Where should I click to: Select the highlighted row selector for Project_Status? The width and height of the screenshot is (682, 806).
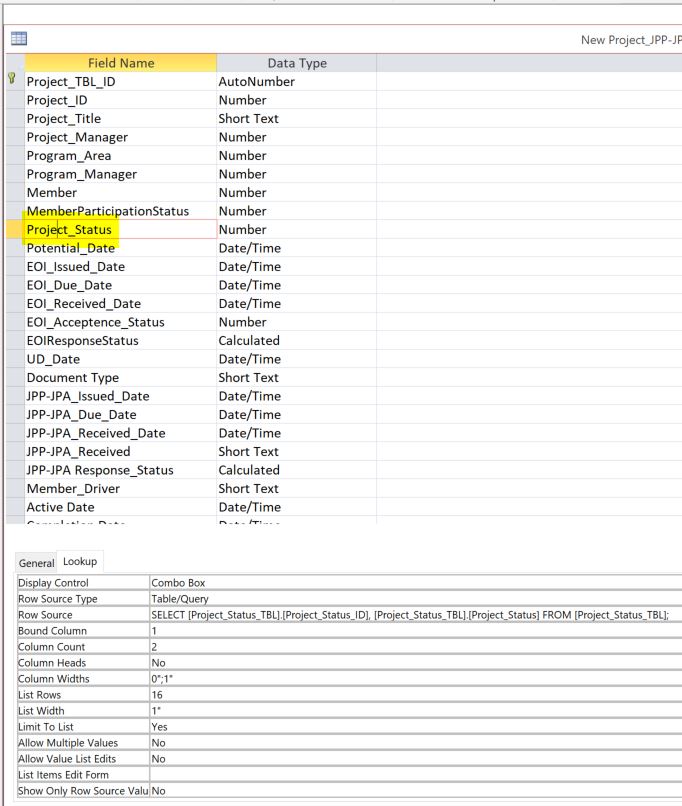pos(12,229)
